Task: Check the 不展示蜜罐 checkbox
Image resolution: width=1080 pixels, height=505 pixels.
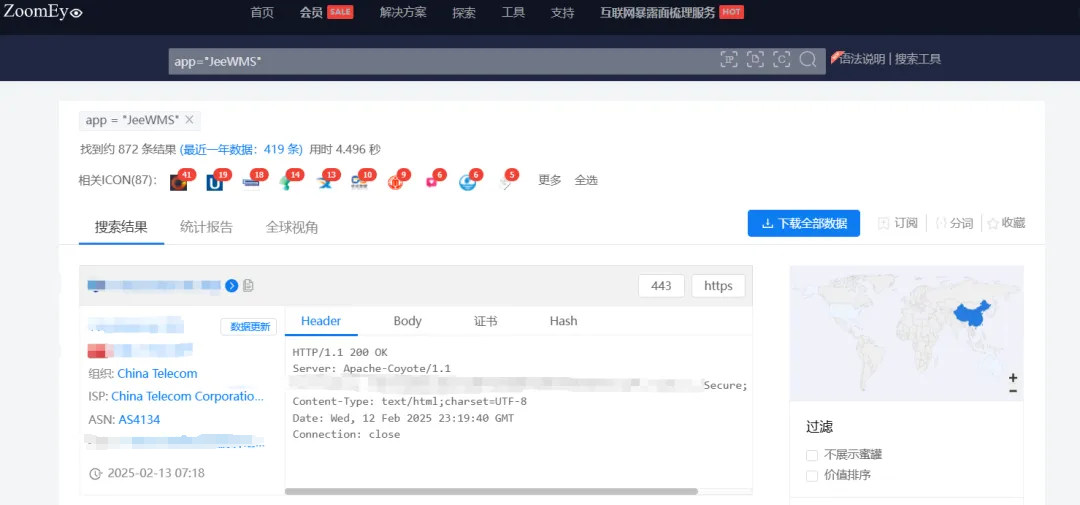Action: [812, 455]
